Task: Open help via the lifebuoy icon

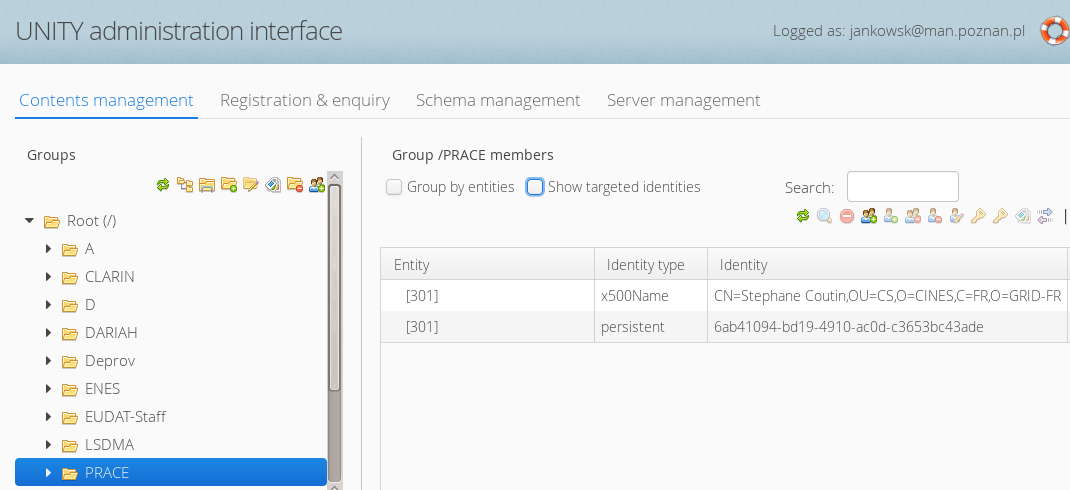Action: click(1054, 31)
